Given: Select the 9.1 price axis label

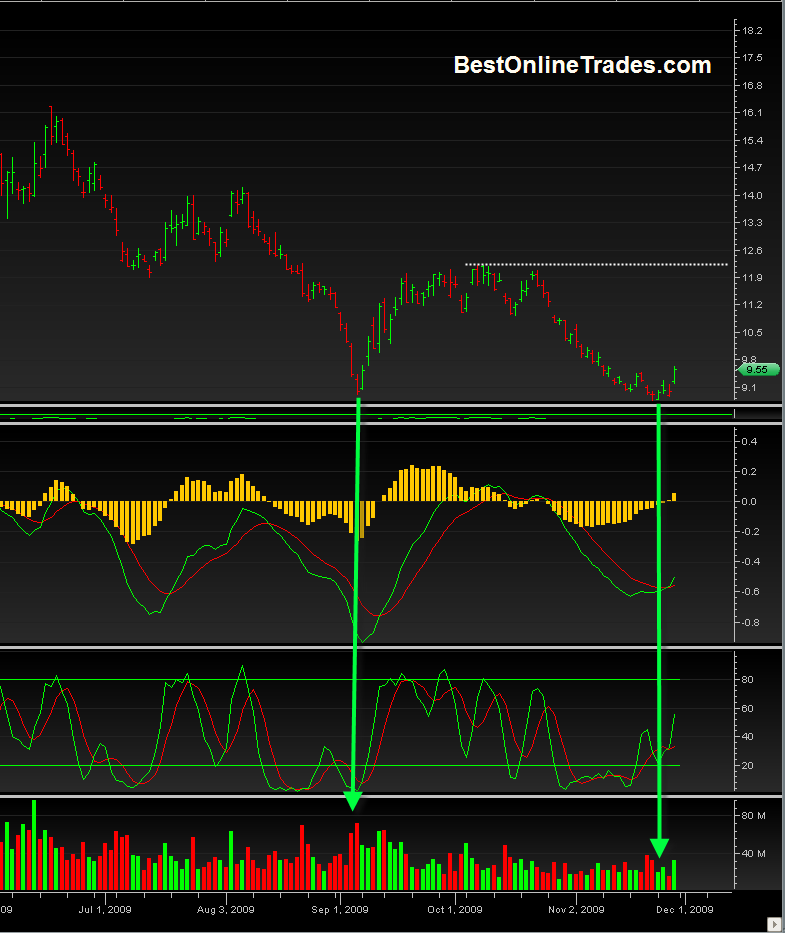Looking at the screenshot, I should click(x=749, y=388).
